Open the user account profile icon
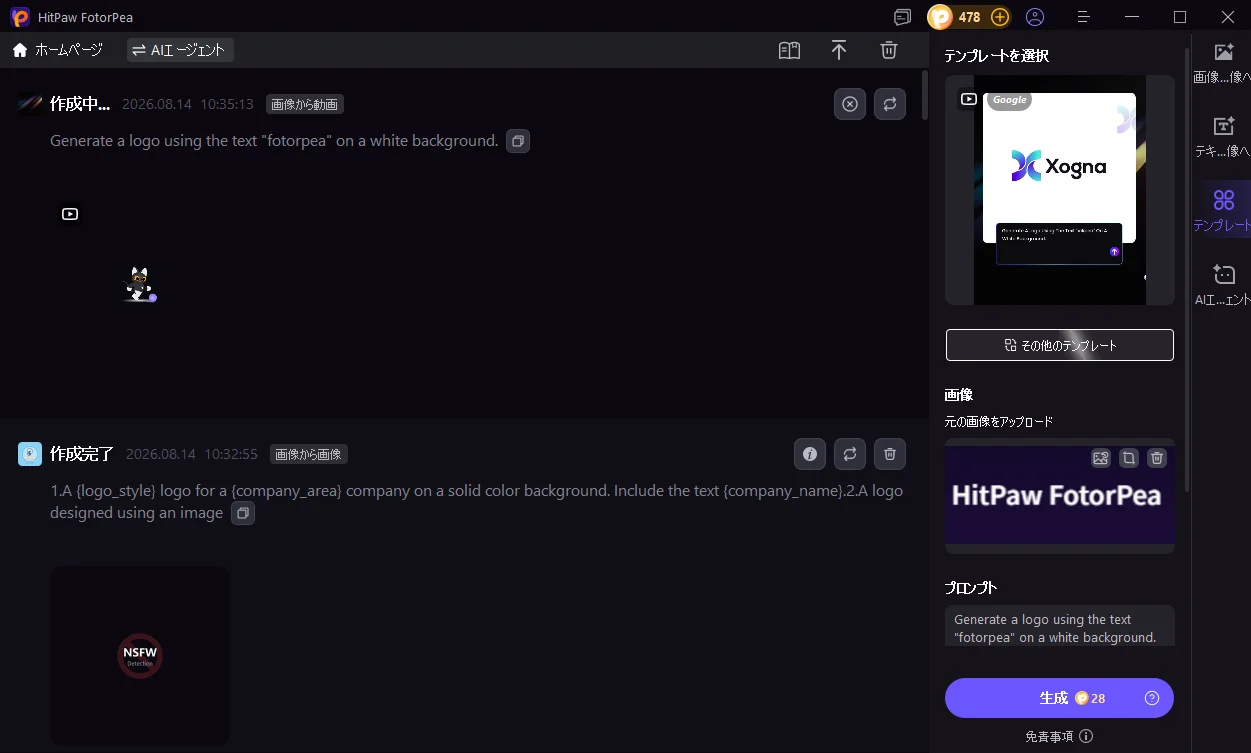 coord(1035,17)
